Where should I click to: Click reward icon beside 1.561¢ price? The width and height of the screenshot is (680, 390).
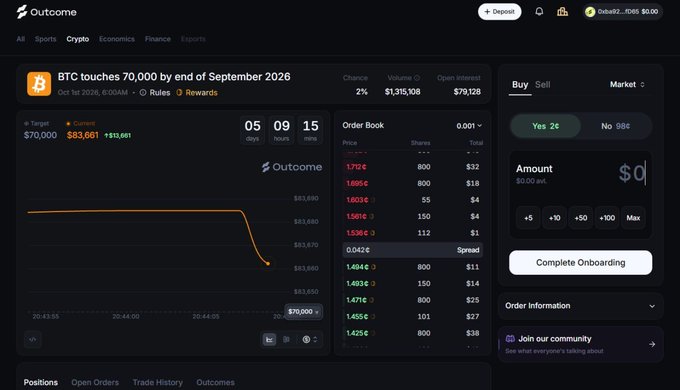[371, 216]
